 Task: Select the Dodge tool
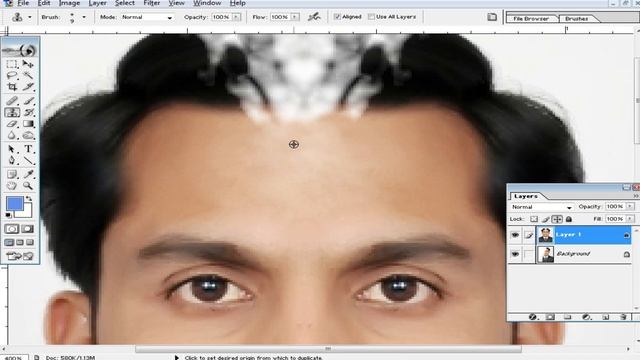pyautogui.click(x=28, y=135)
